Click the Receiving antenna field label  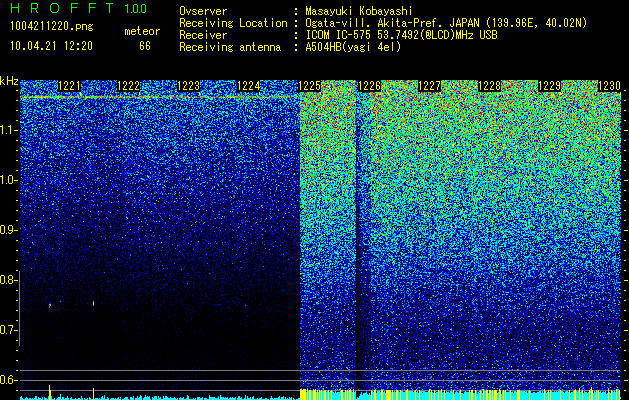[x=230, y=47]
